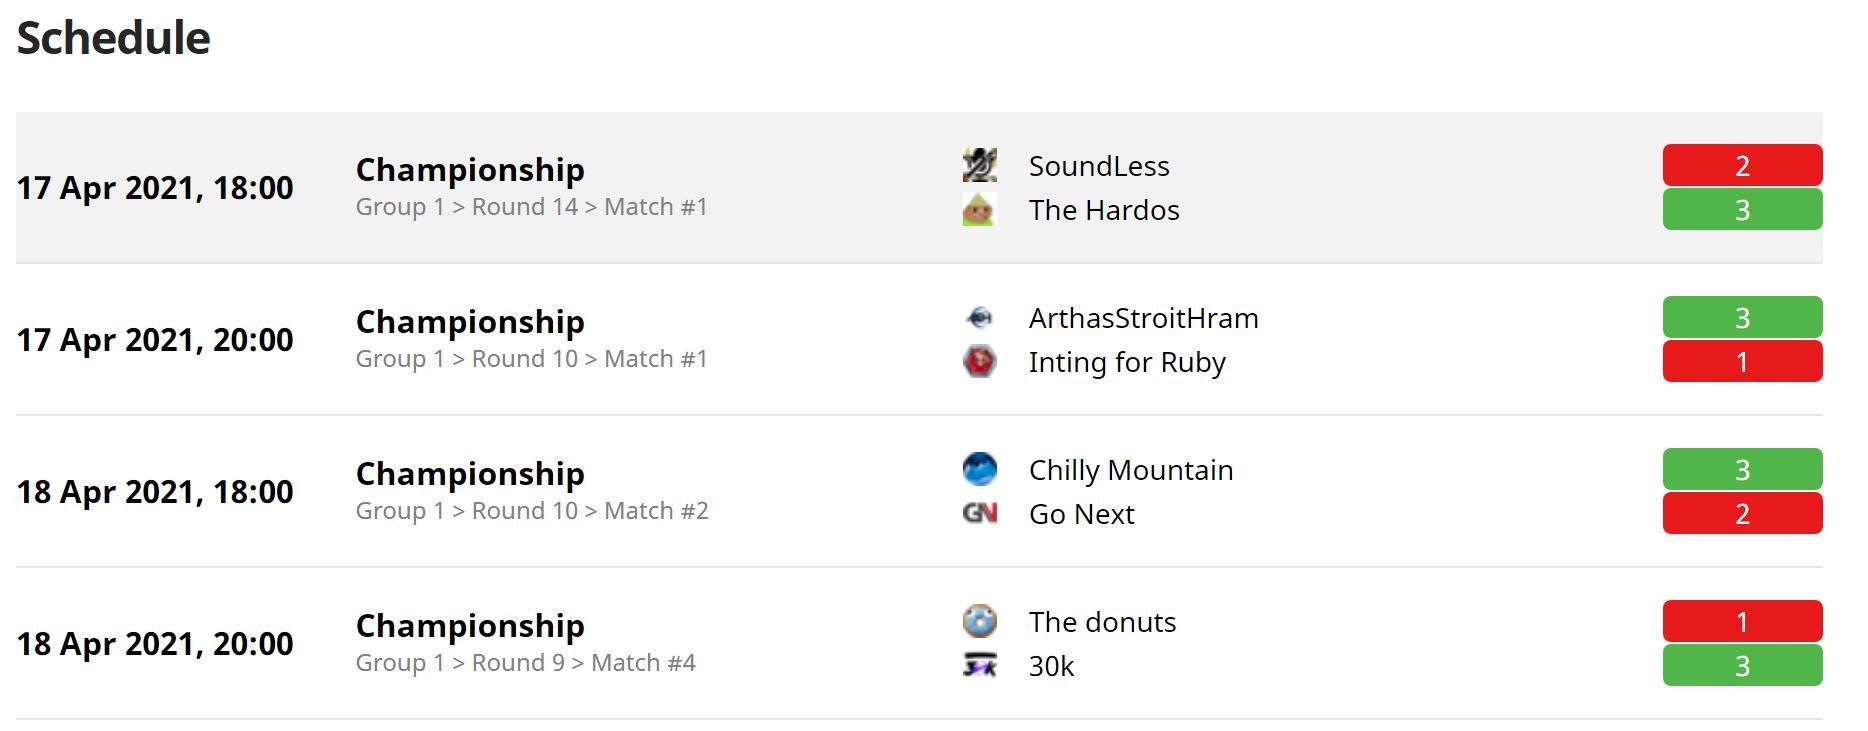Open ArthasStroitHram team name link
The width and height of the screenshot is (1868, 731).
click(1143, 318)
